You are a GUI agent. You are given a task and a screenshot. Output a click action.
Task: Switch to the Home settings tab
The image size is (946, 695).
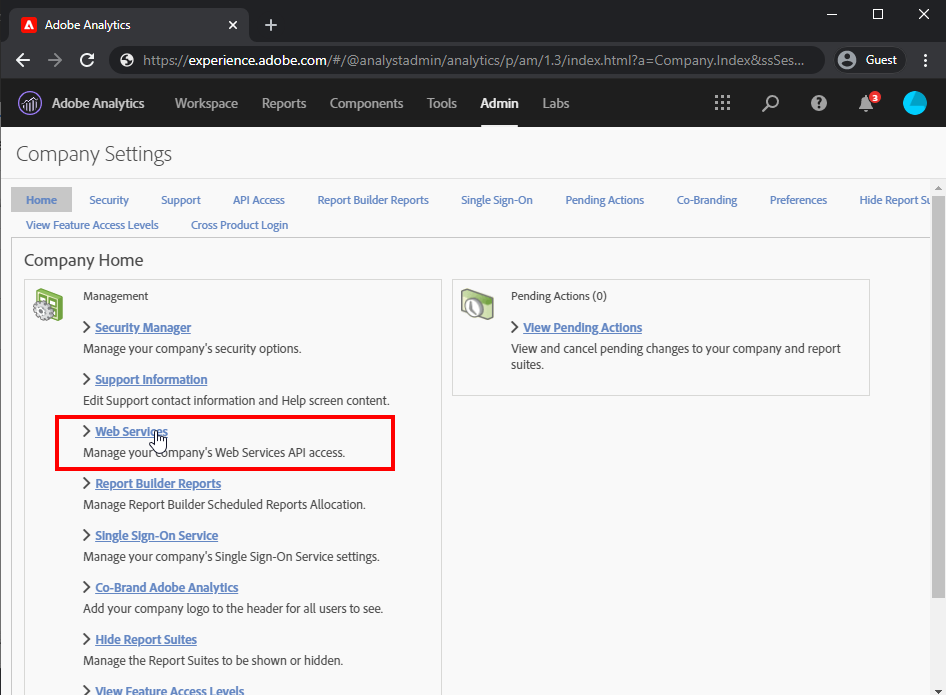point(42,200)
